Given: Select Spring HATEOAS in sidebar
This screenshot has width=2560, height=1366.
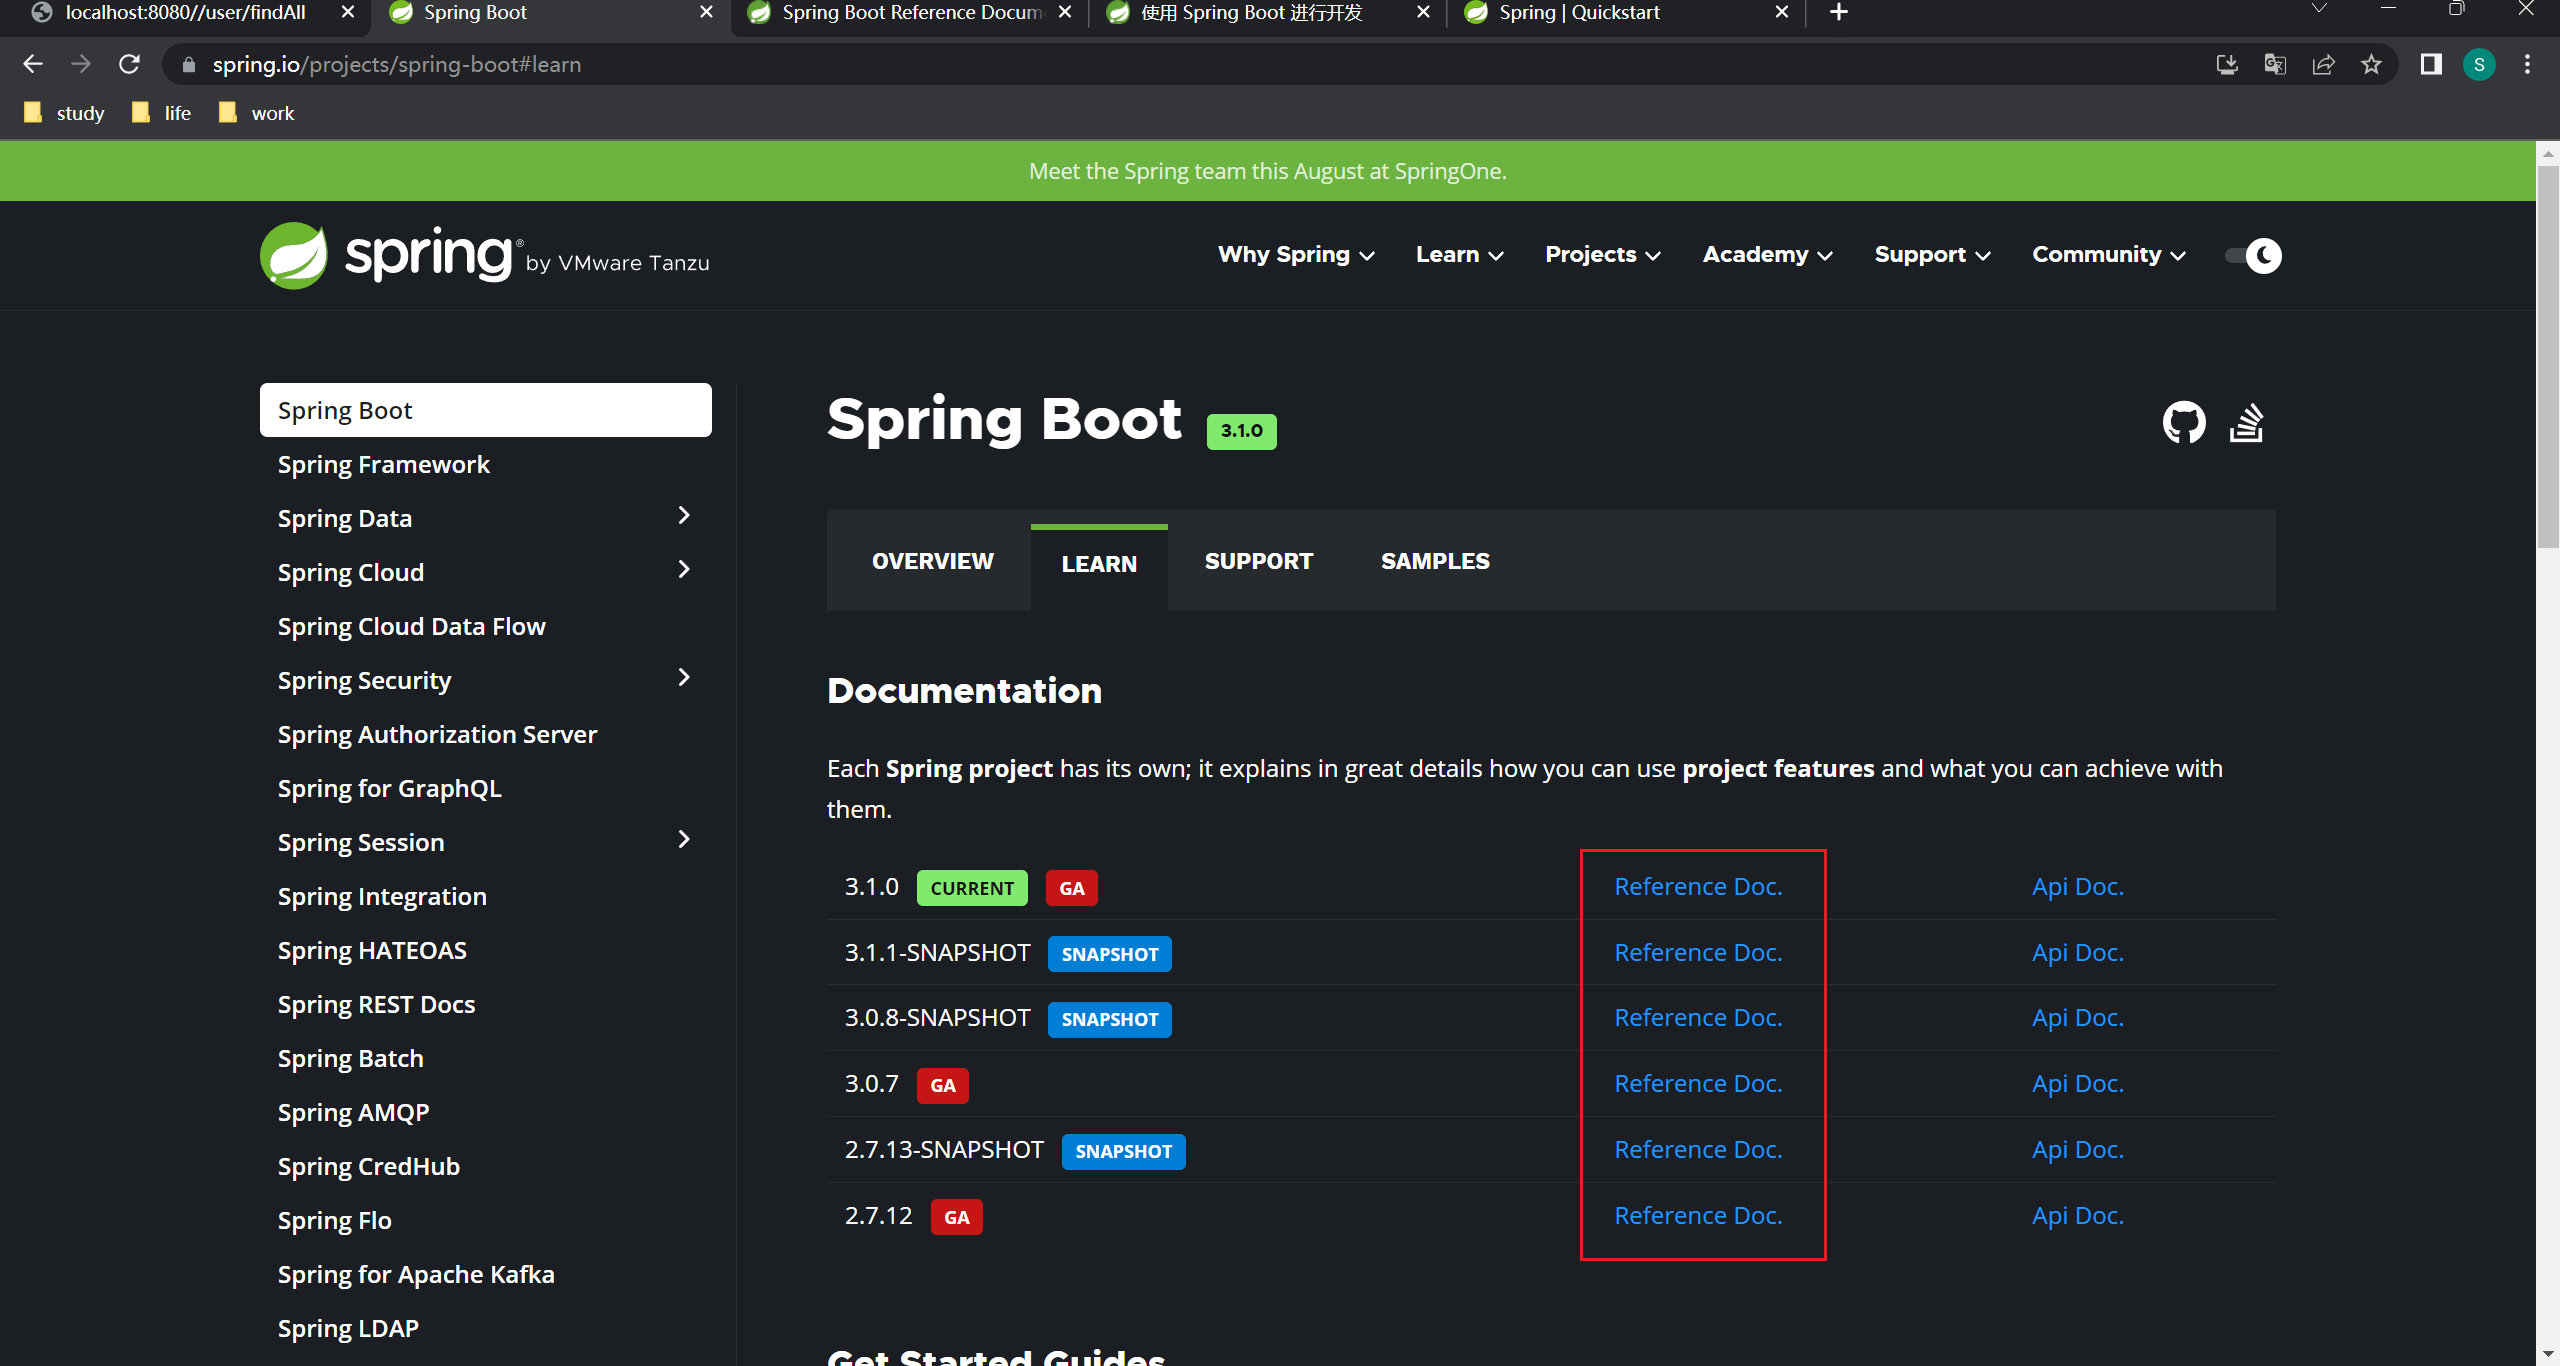Looking at the screenshot, I should coord(372,951).
